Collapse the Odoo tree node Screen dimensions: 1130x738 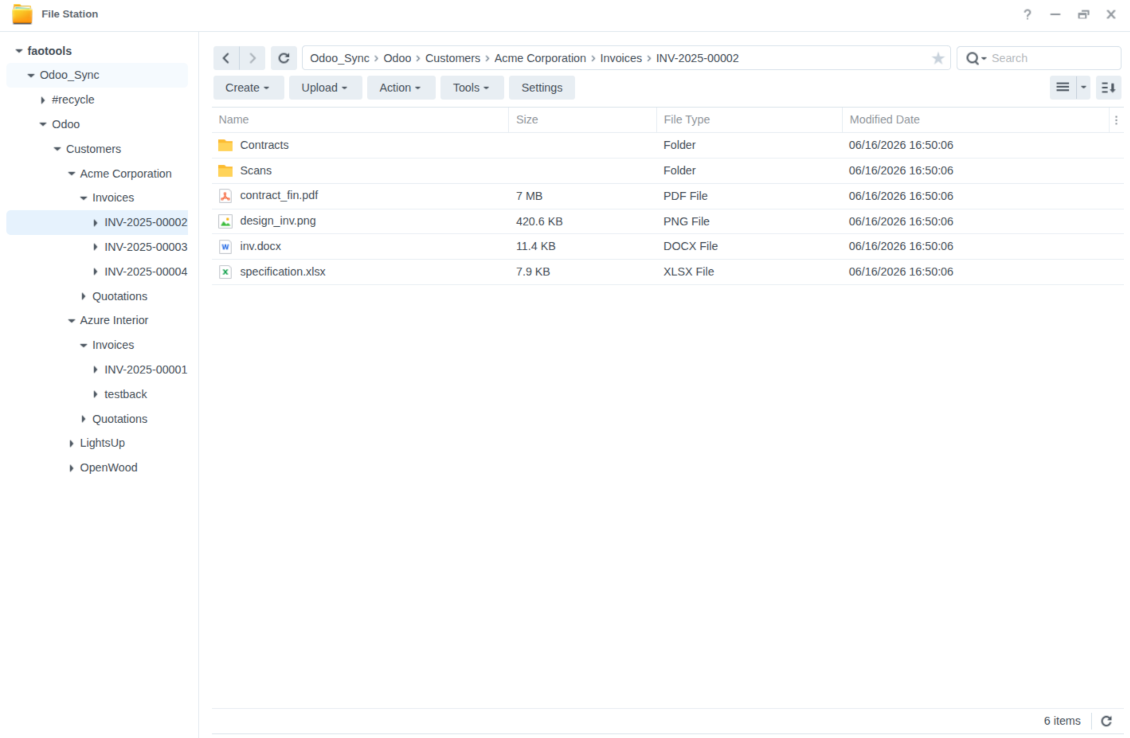pyautogui.click(x=43, y=125)
